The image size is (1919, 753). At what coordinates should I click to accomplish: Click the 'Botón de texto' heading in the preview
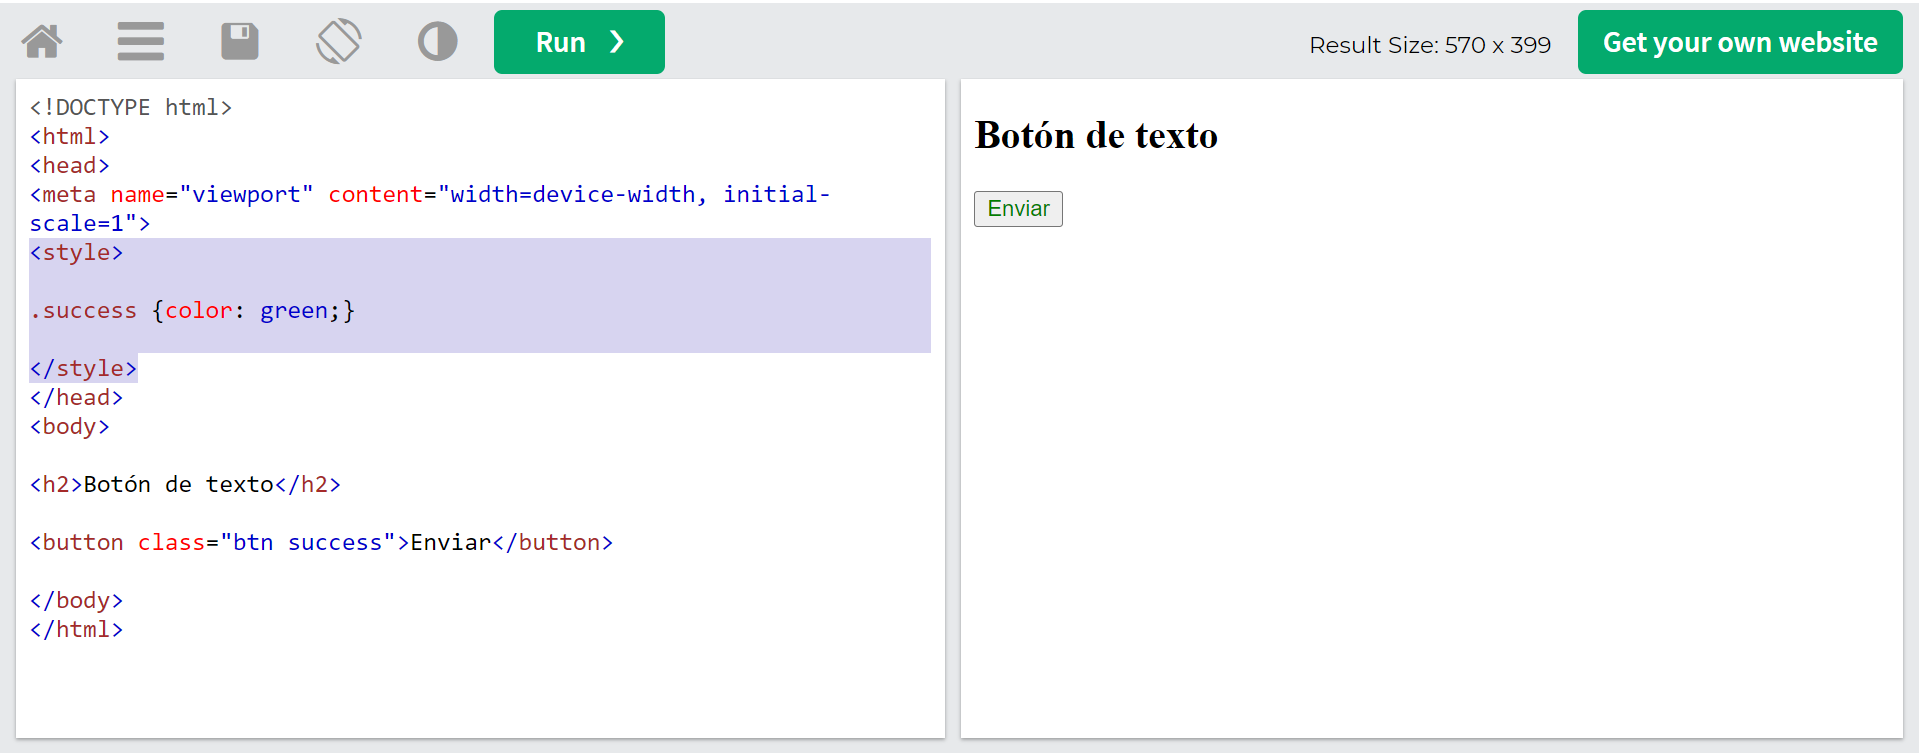(1096, 135)
